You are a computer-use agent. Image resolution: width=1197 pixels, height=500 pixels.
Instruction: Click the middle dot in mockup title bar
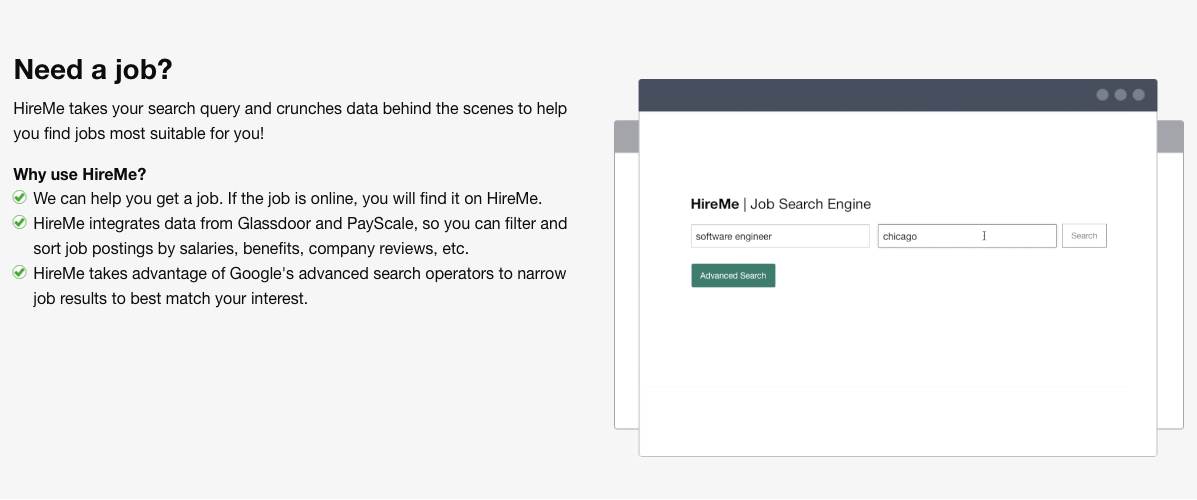(x=1121, y=95)
